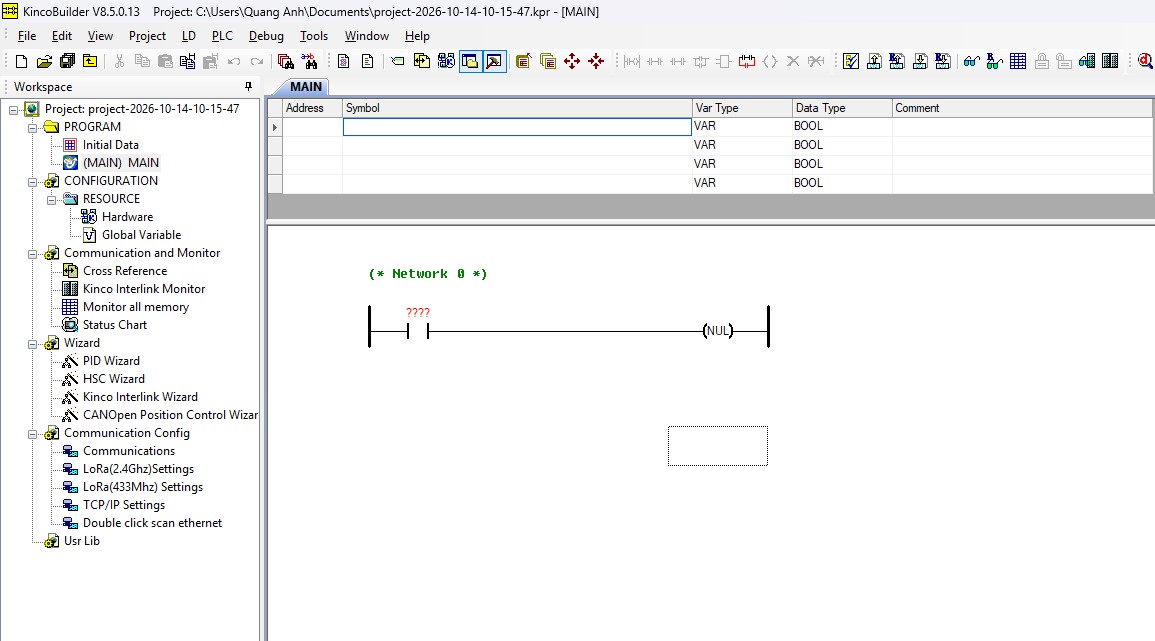Insert a coil using the parentheses icon
The height and width of the screenshot is (641, 1155).
tap(770, 61)
